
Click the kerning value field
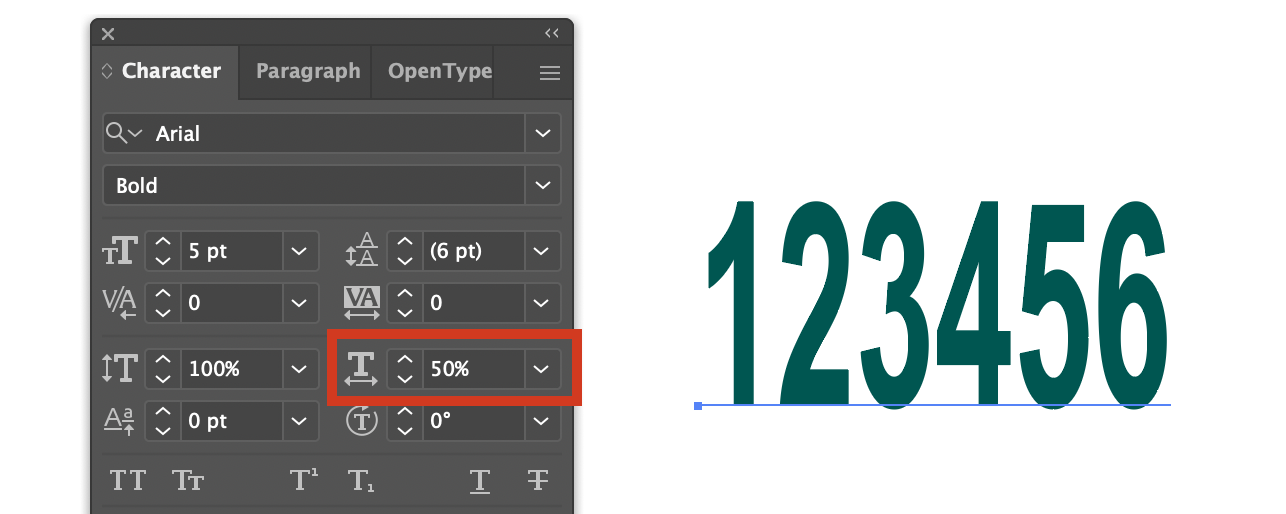click(x=232, y=302)
